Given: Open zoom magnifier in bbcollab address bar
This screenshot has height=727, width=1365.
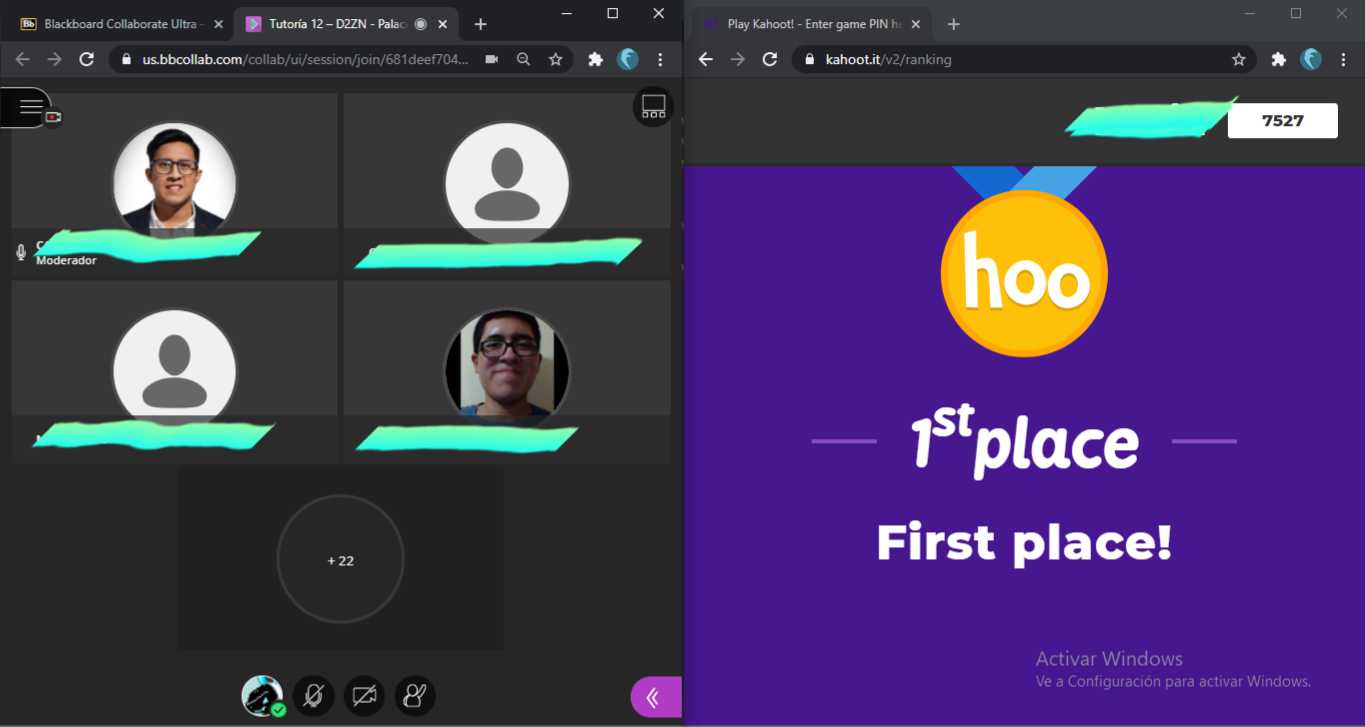Looking at the screenshot, I should coord(523,59).
